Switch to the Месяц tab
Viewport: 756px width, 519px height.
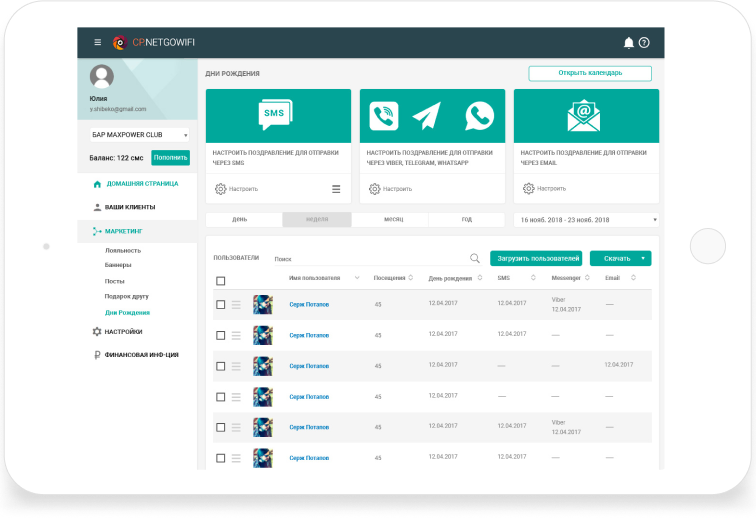(x=392, y=219)
